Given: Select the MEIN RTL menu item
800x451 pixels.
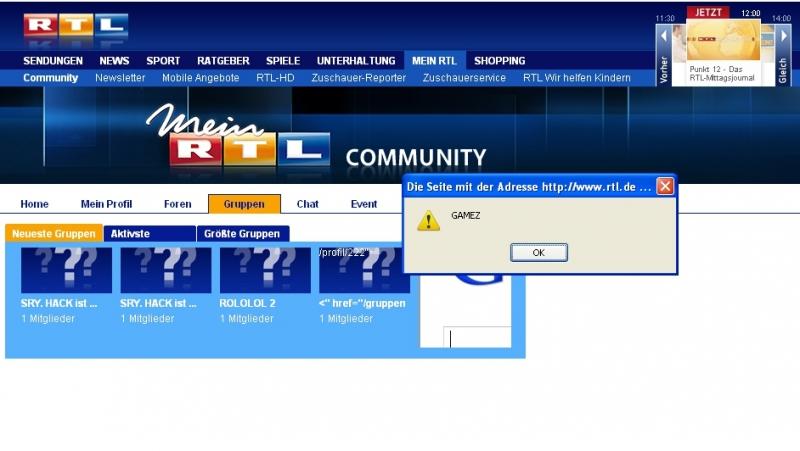Looking at the screenshot, I should (x=434, y=61).
